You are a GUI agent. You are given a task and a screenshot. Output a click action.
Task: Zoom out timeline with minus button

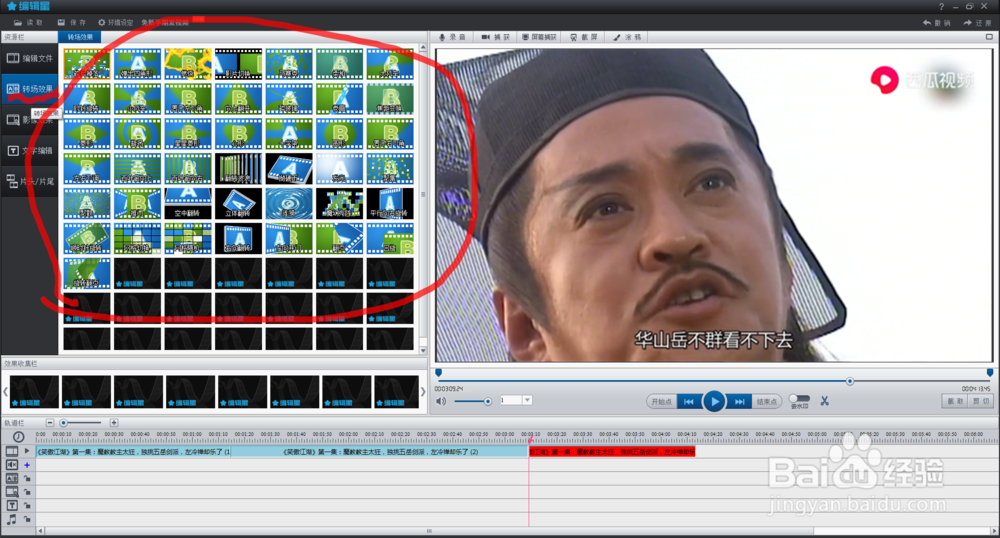(x=50, y=423)
